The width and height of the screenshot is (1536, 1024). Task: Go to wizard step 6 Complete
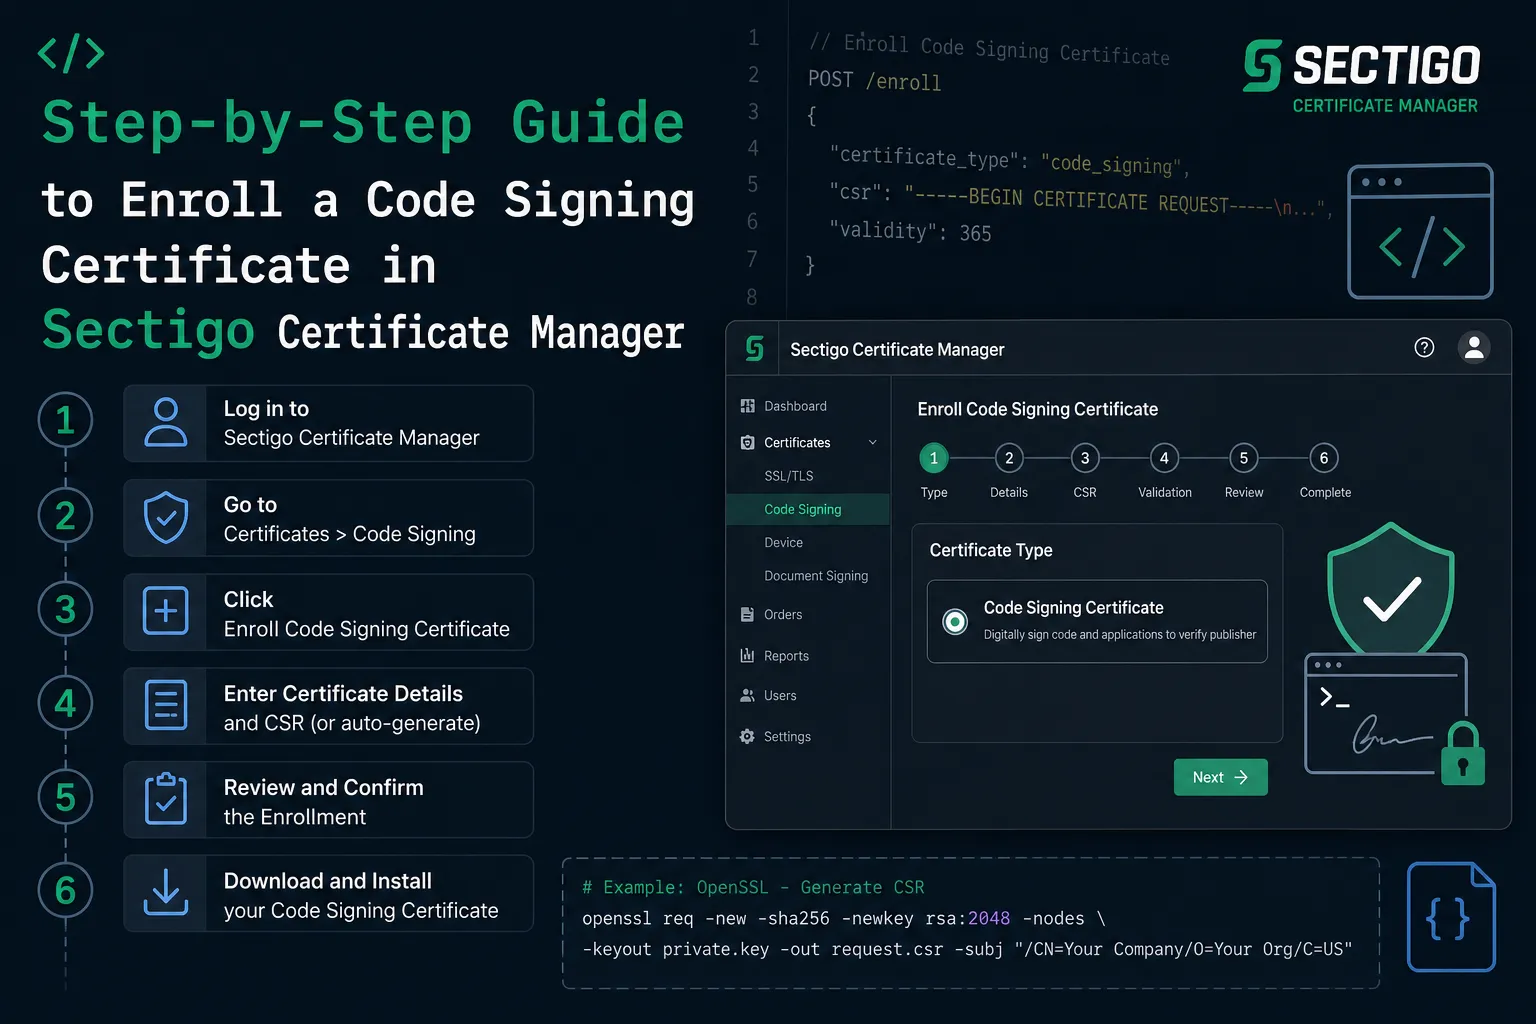point(1324,458)
